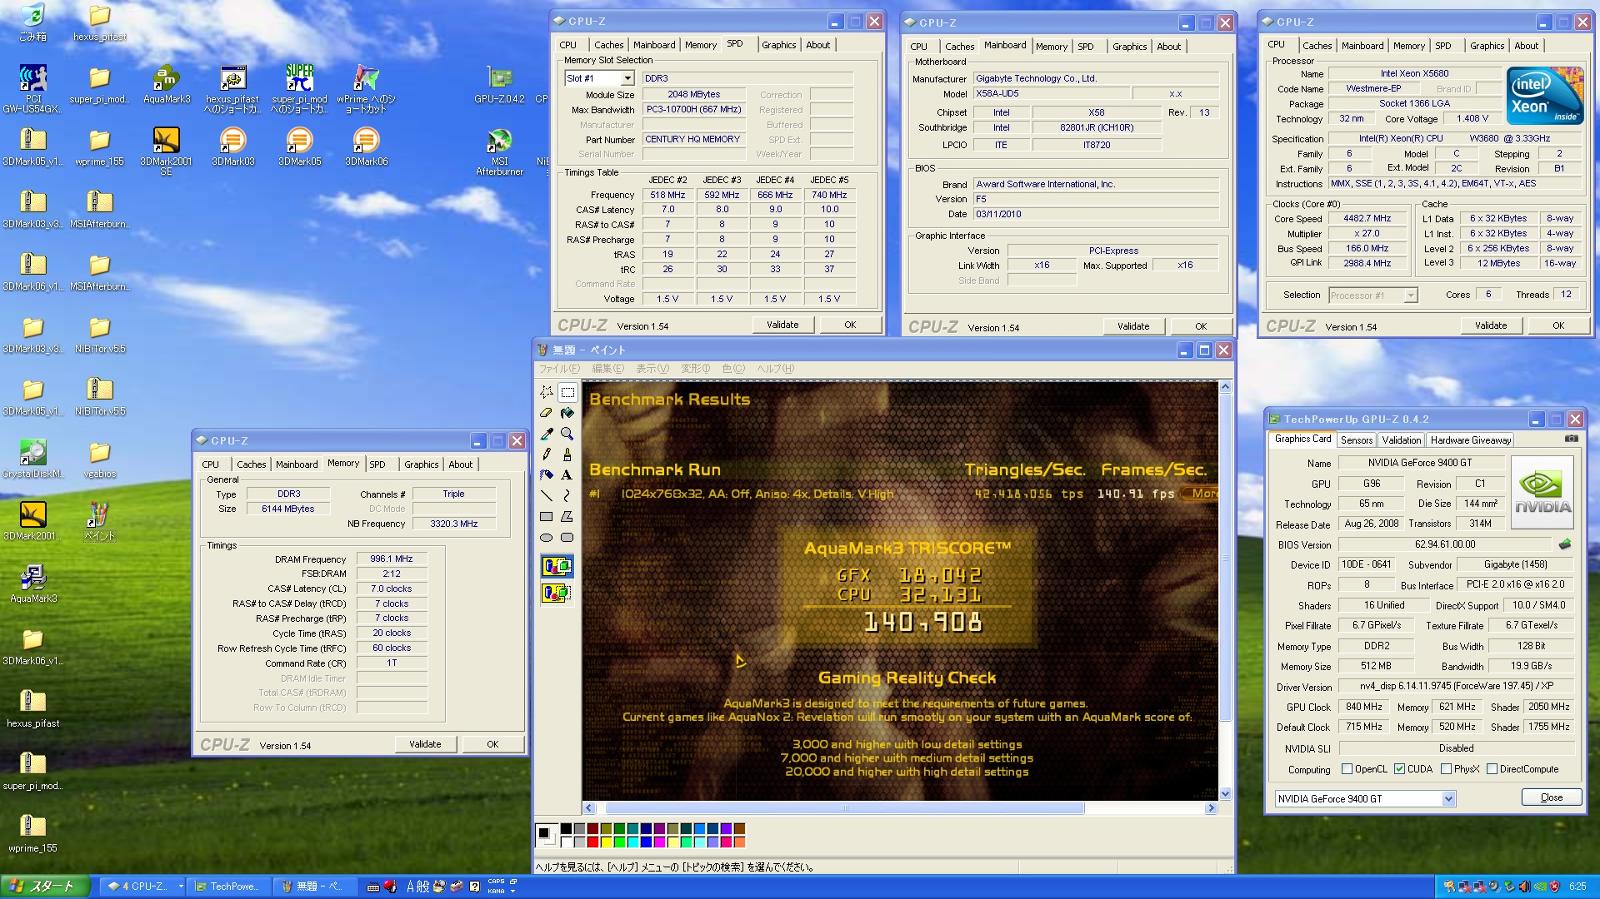This screenshot has height=899, width=1600.
Task: Pick the Polygon shape tool in Paint
Action: pos(567,517)
